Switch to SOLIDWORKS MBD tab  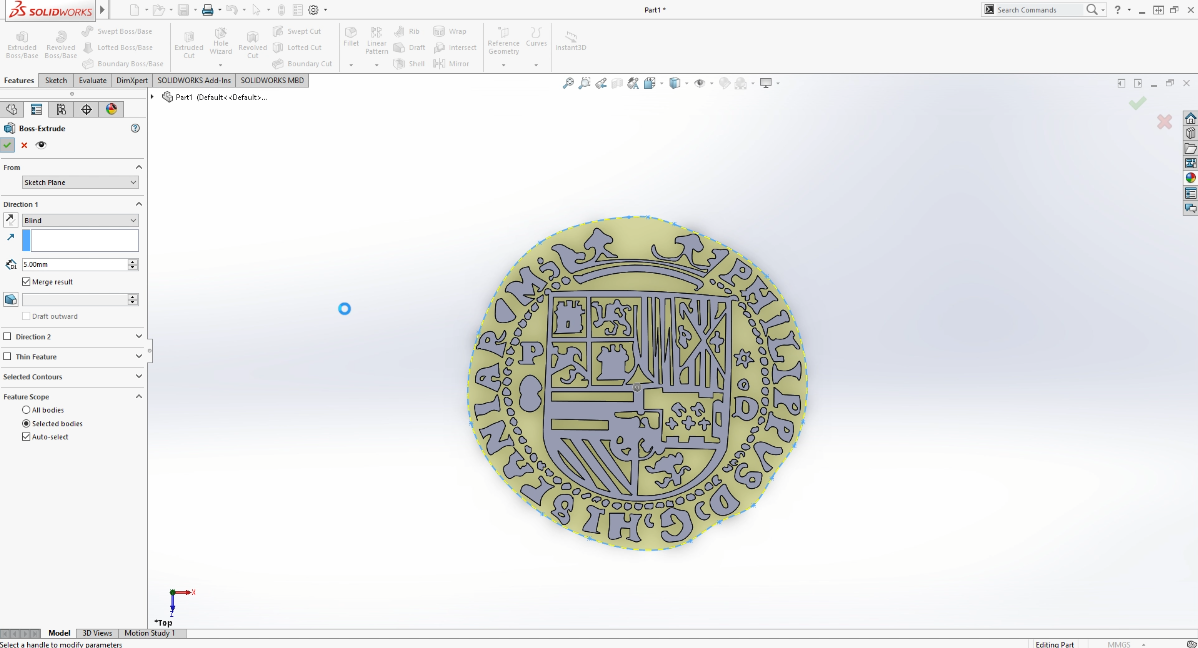[272, 80]
